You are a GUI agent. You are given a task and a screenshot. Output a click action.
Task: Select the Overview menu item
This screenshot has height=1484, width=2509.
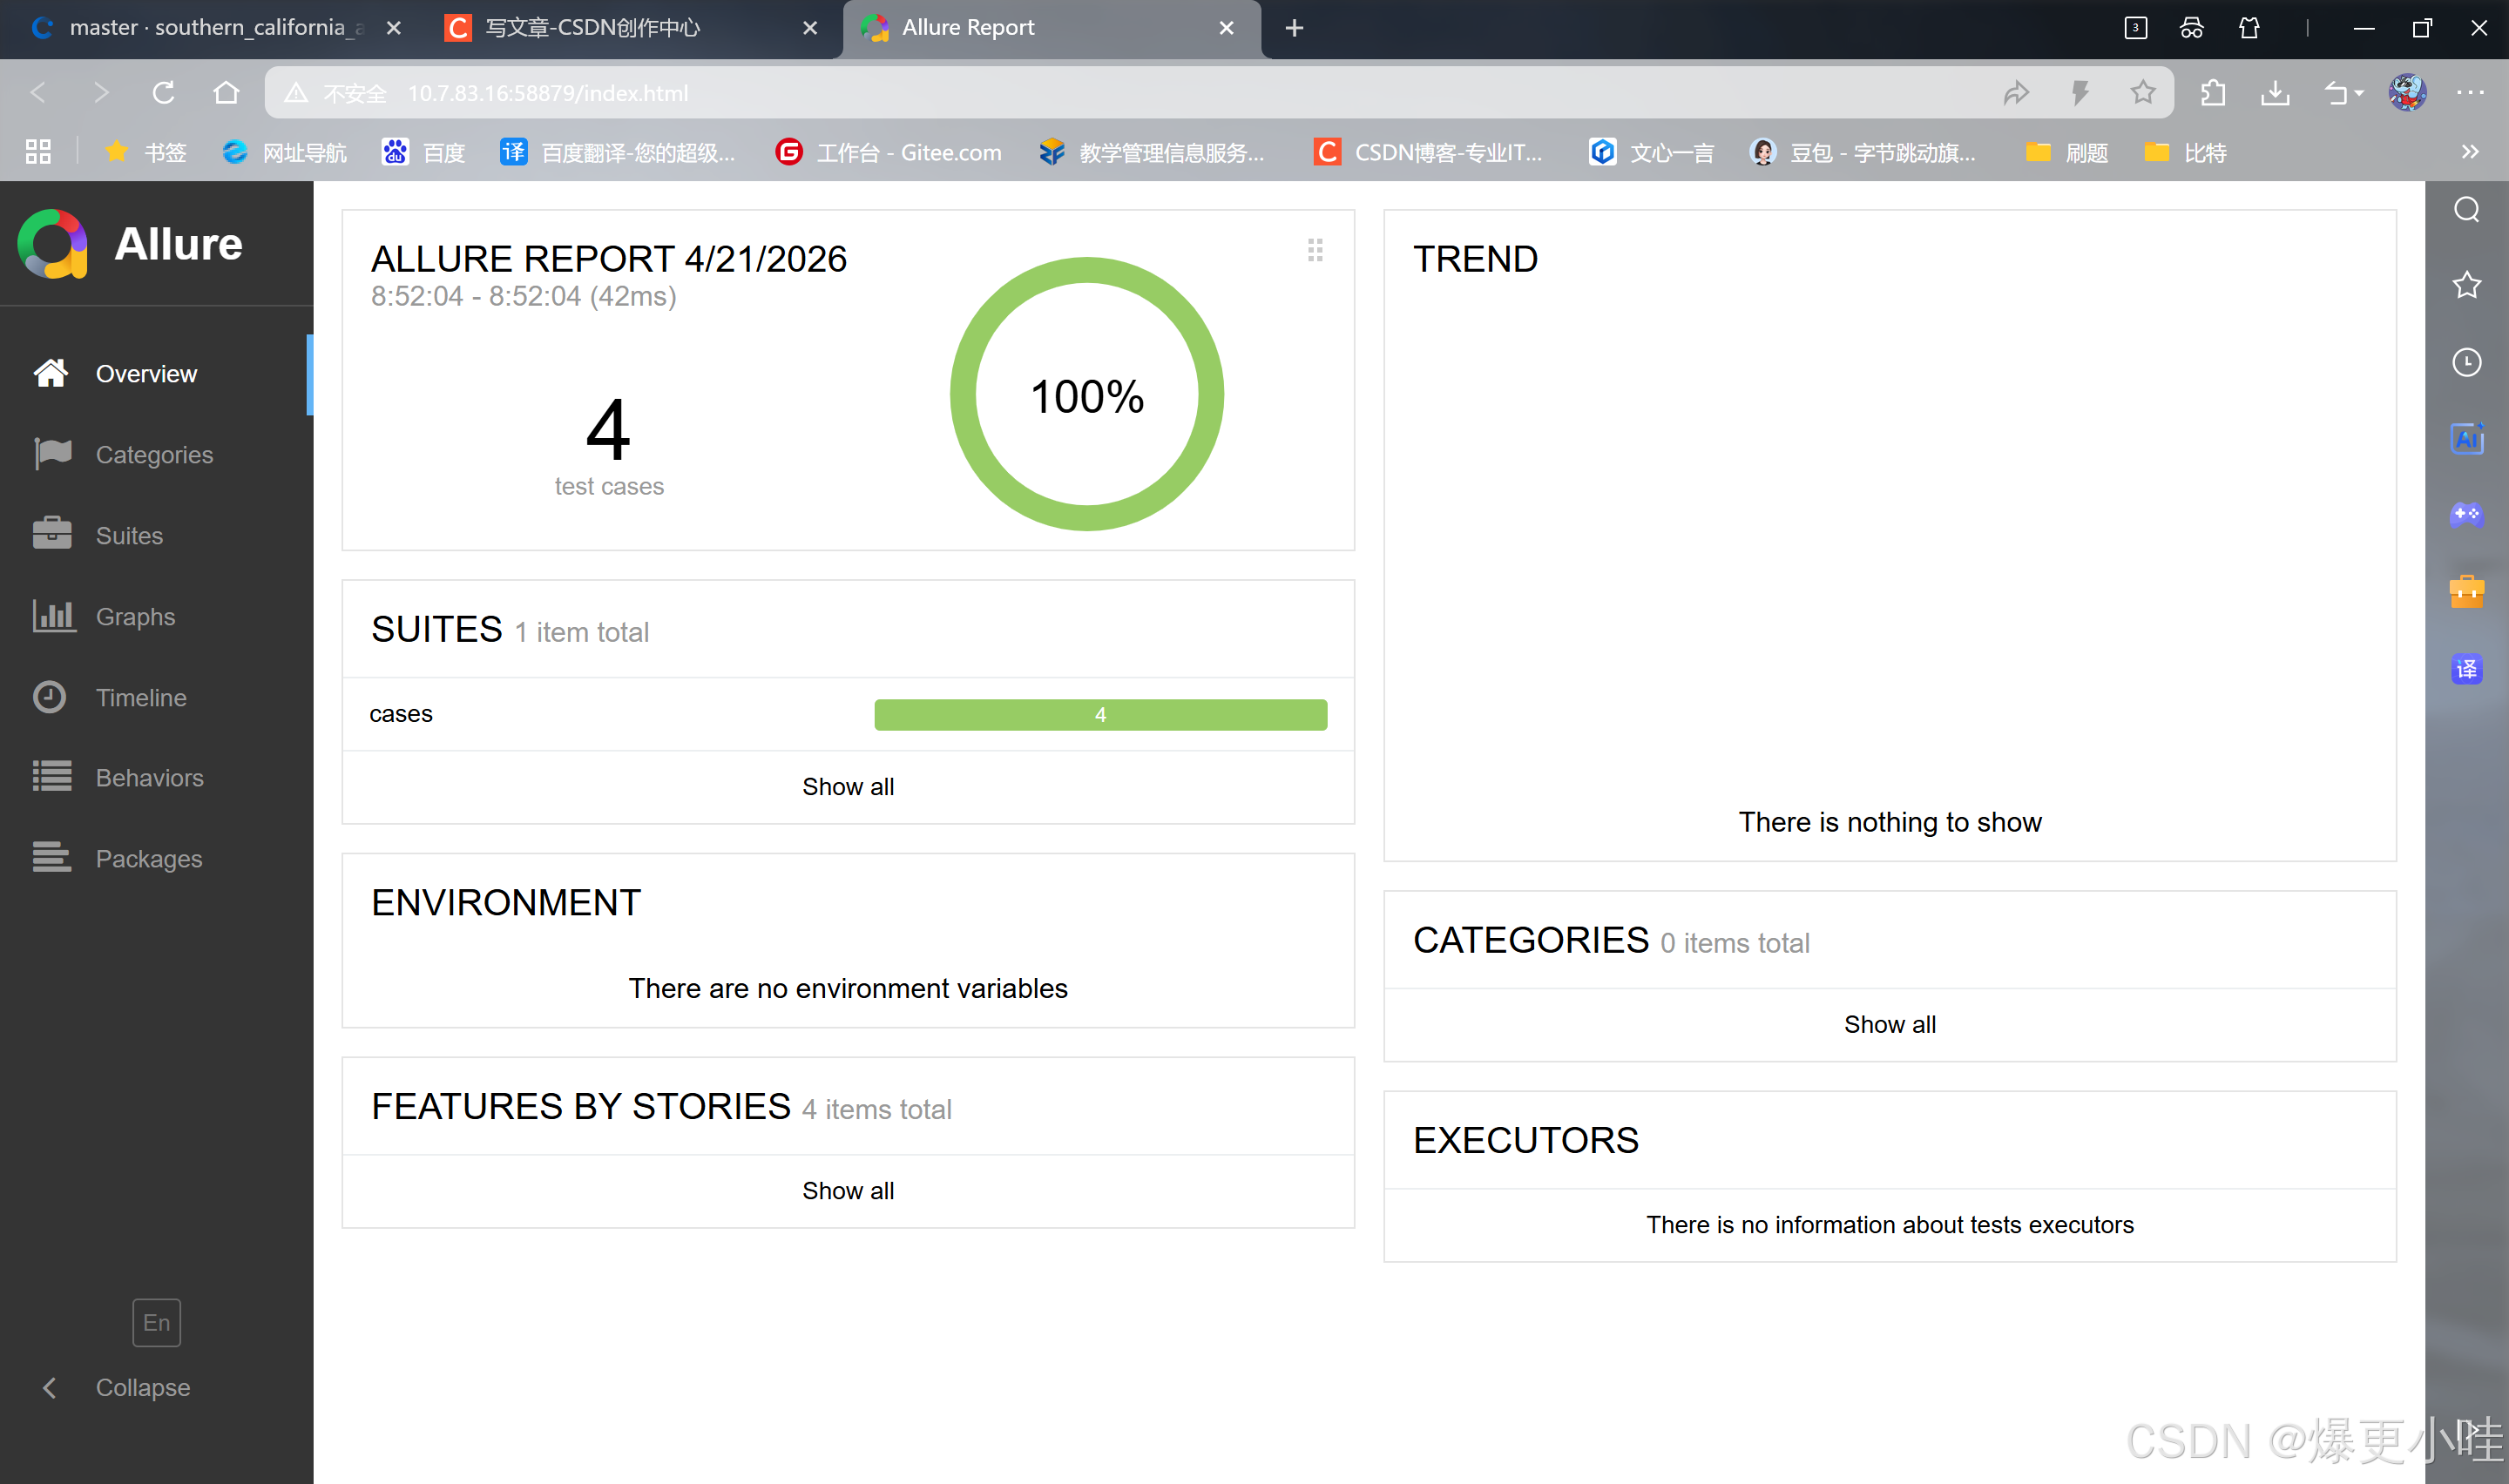click(146, 373)
